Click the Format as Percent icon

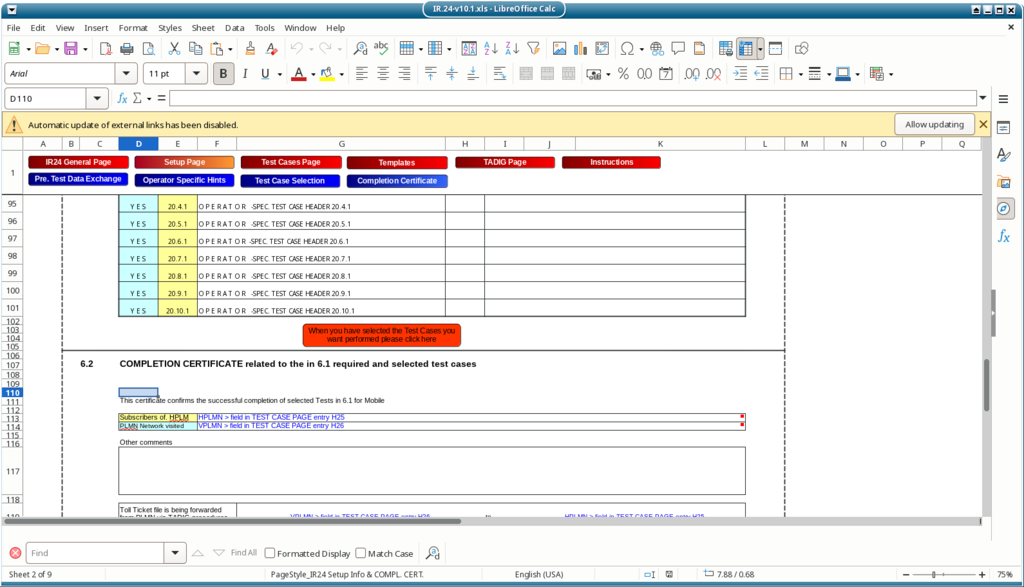click(x=623, y=73)
